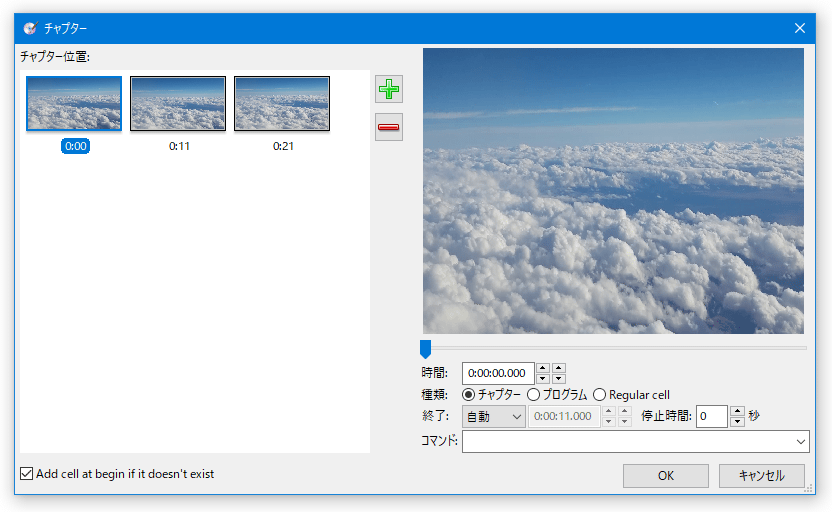Click inside the 時間 time input field
The width and height of the screenshot is (832, 512).
pos(498,373)
